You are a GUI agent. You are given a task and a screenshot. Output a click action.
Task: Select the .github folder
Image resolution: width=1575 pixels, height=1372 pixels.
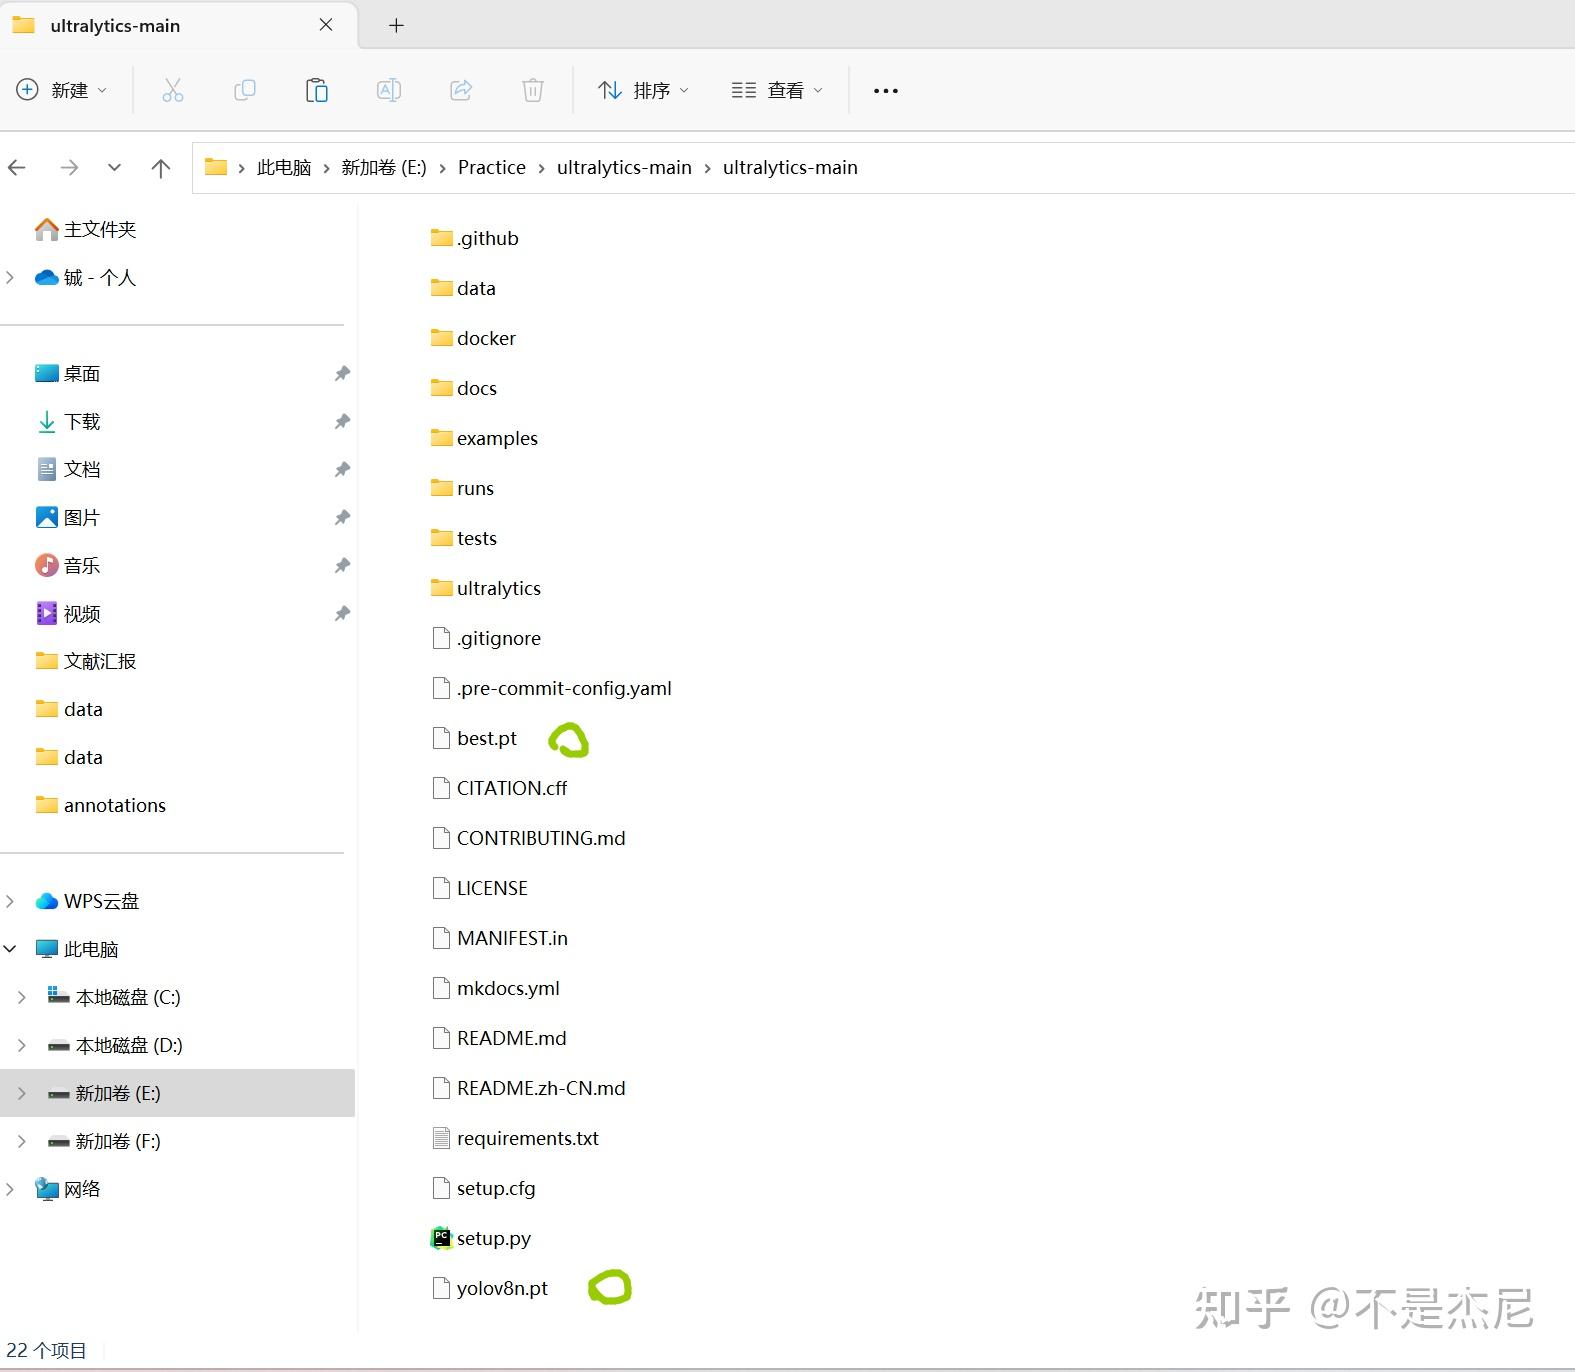tap(474, 238)
